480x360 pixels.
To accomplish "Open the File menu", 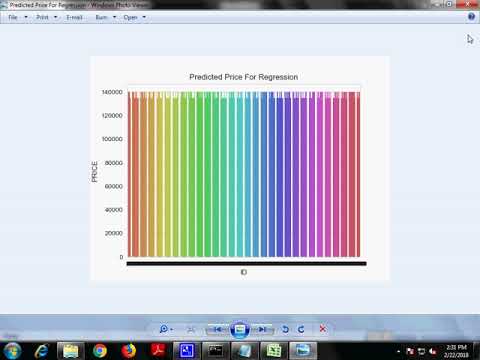I will 13,17.
